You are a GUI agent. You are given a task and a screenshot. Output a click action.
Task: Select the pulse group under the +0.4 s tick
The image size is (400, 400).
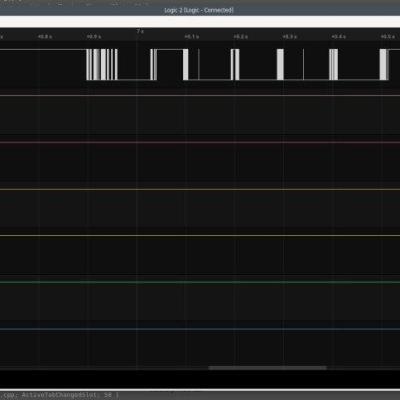[333, 65]
